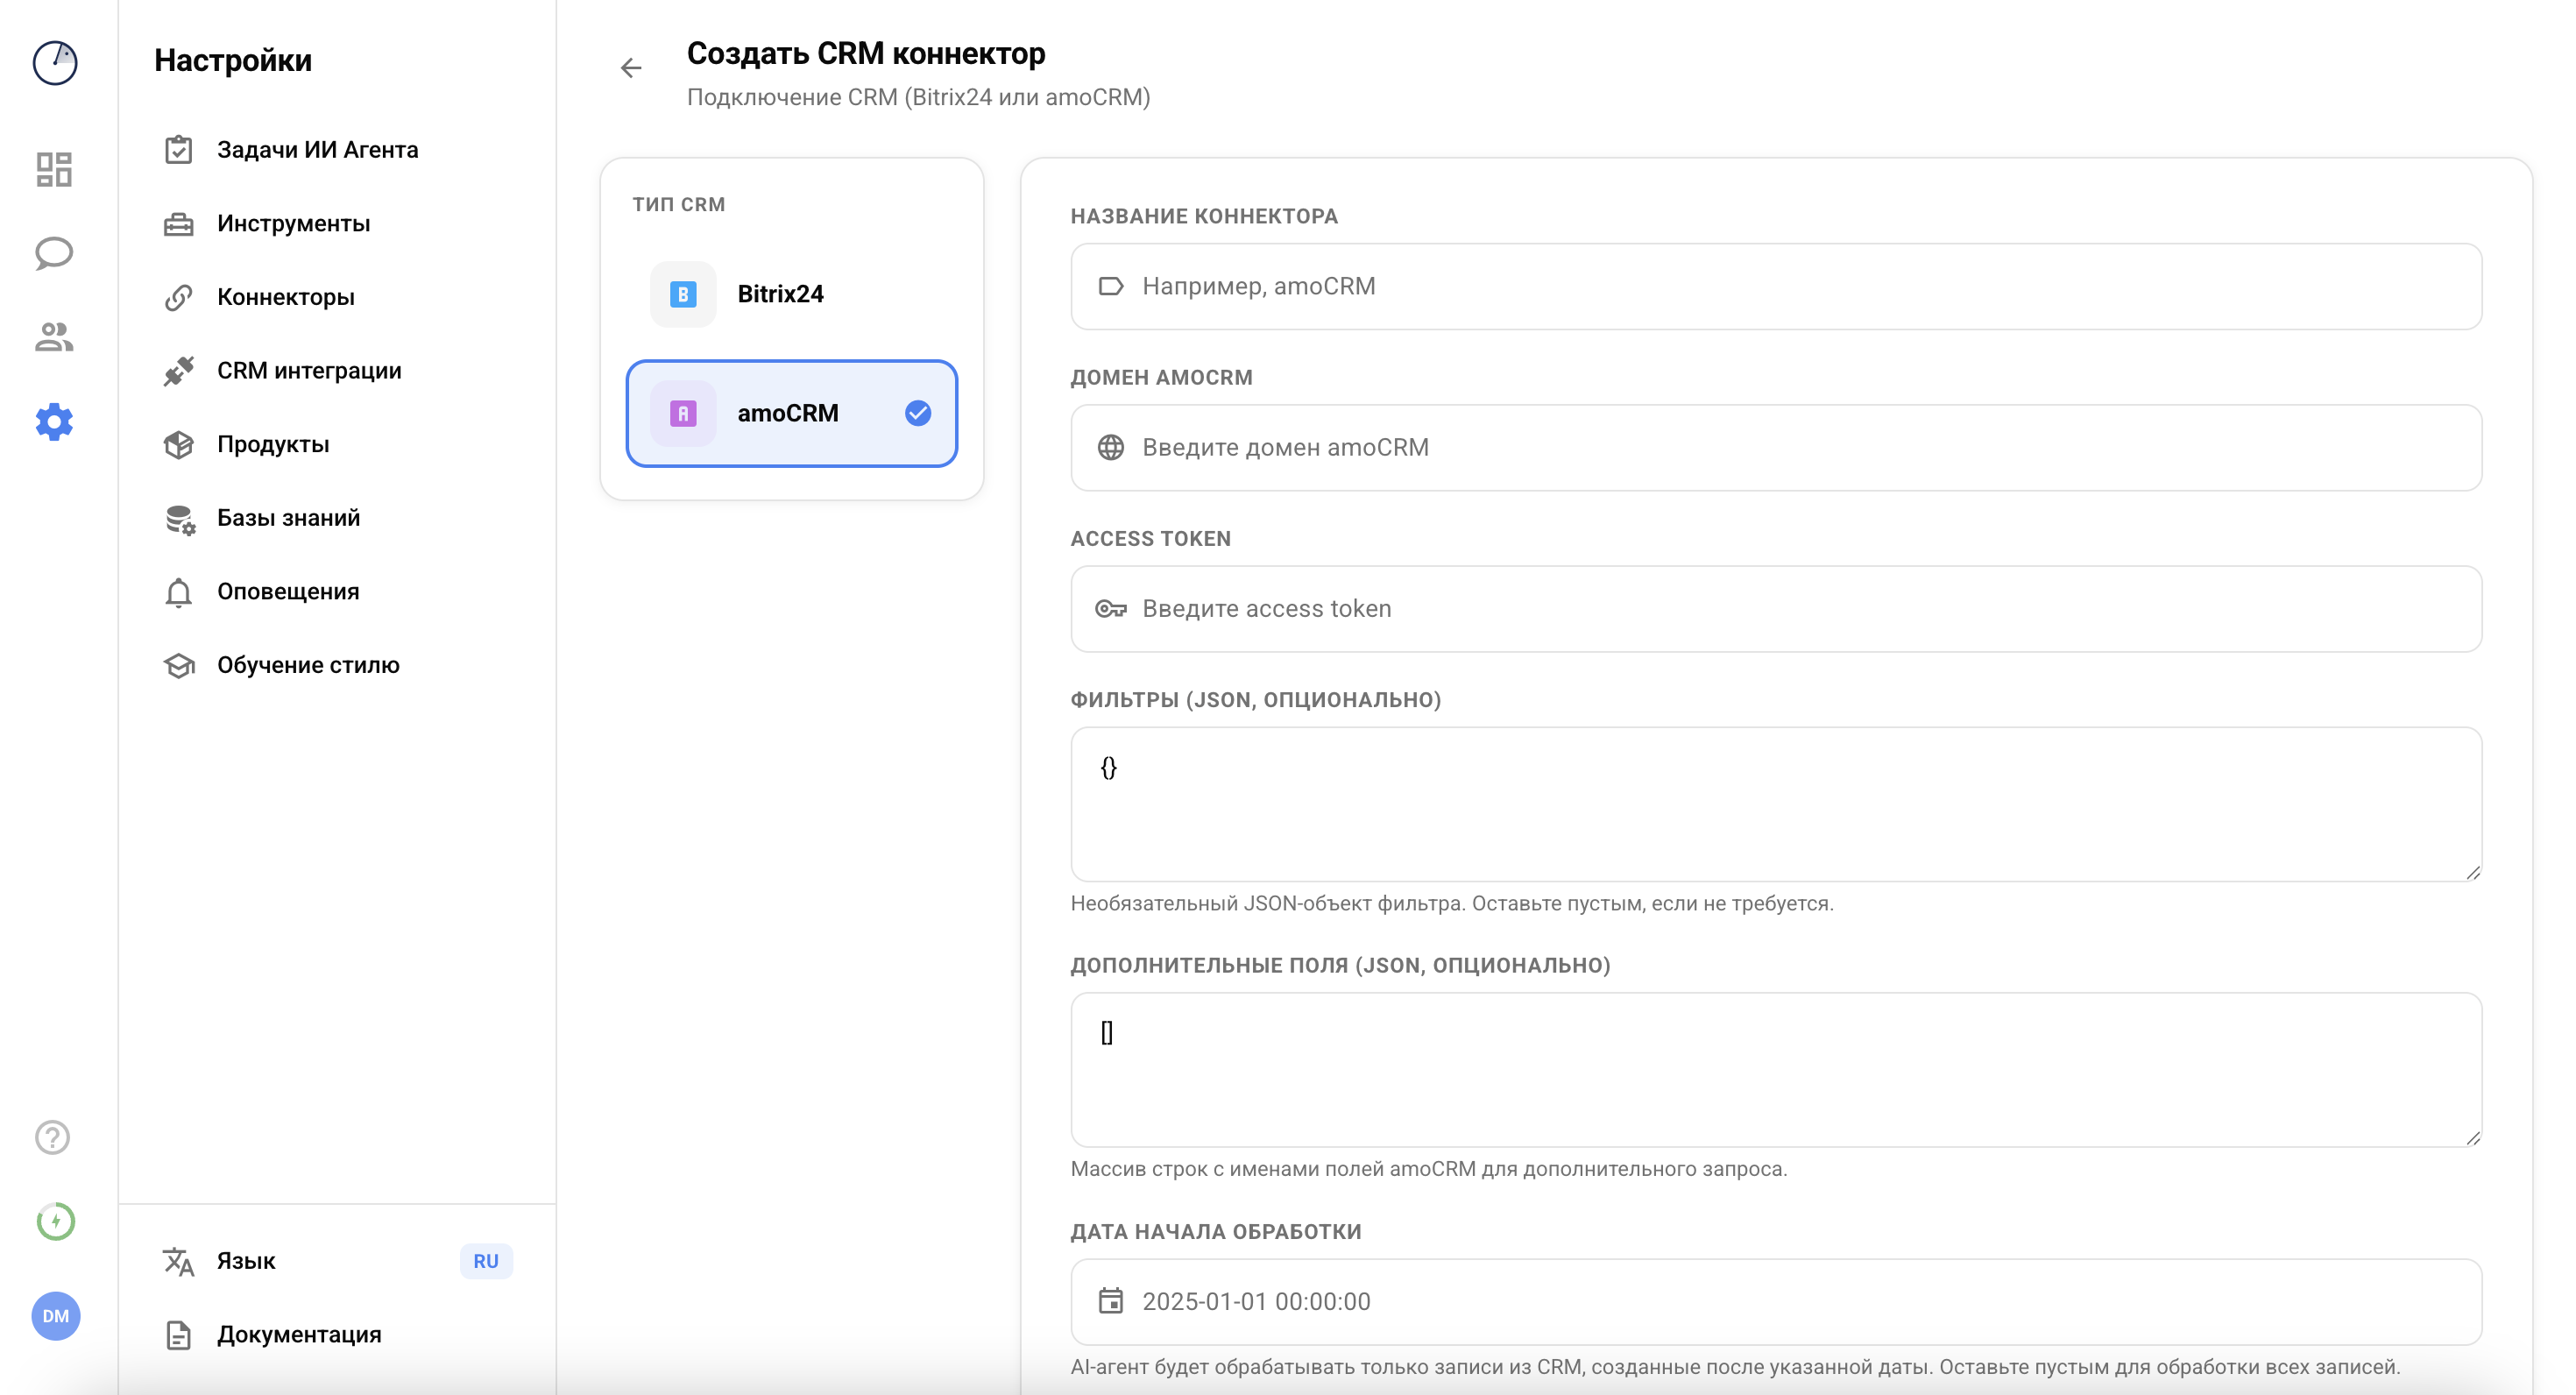Click the DM avatar at bottom left
This screenshot has height=1395, width=2576.
click(56, 1317)
